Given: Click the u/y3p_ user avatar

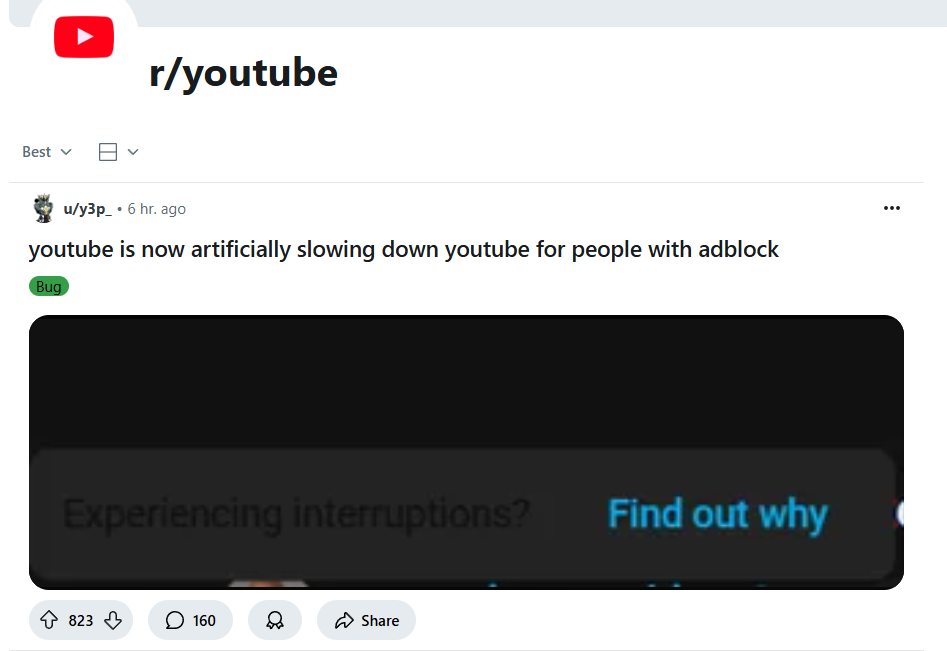Looking at the screenshot, I should [43, 208].
